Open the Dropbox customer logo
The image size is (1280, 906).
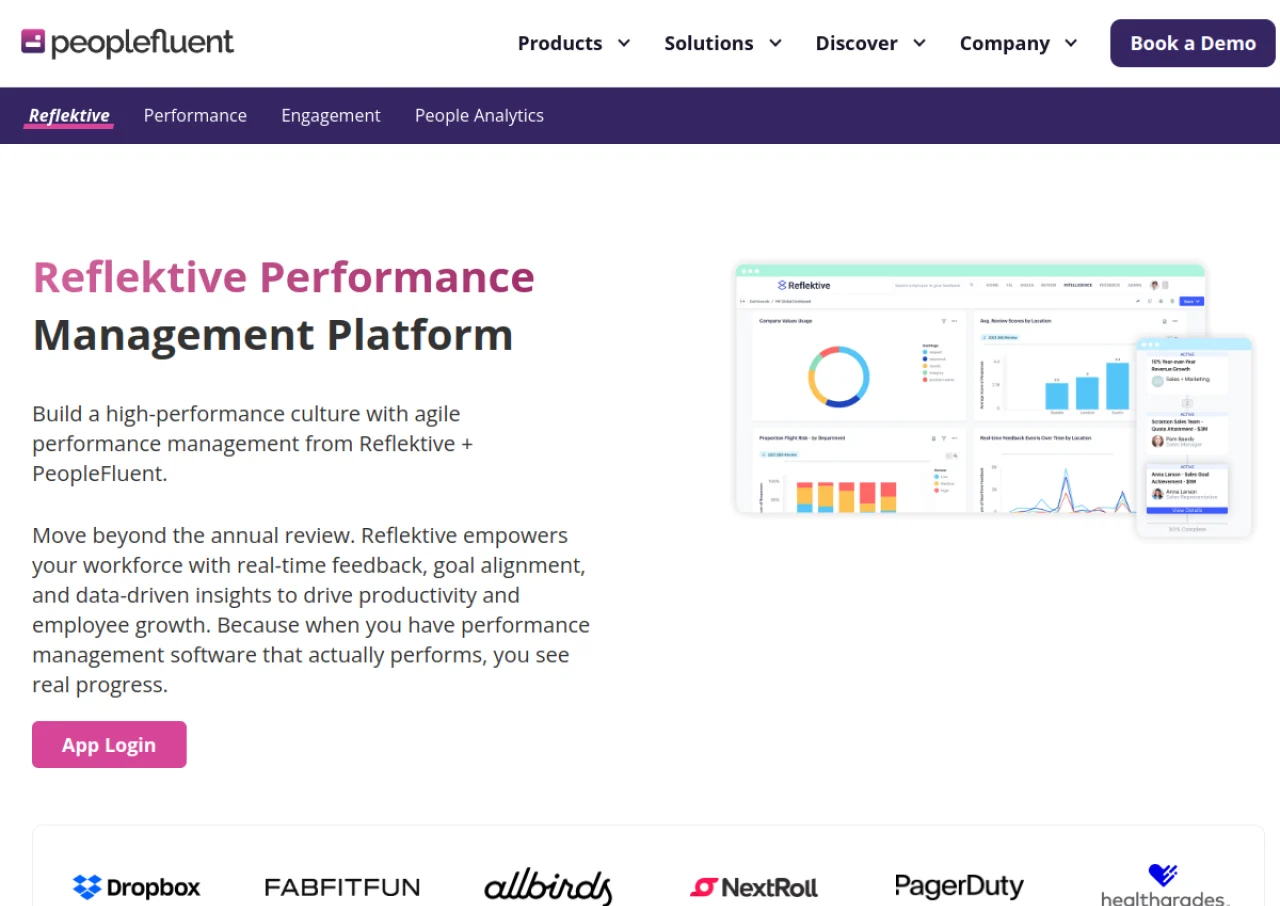(x=136, y=886)
